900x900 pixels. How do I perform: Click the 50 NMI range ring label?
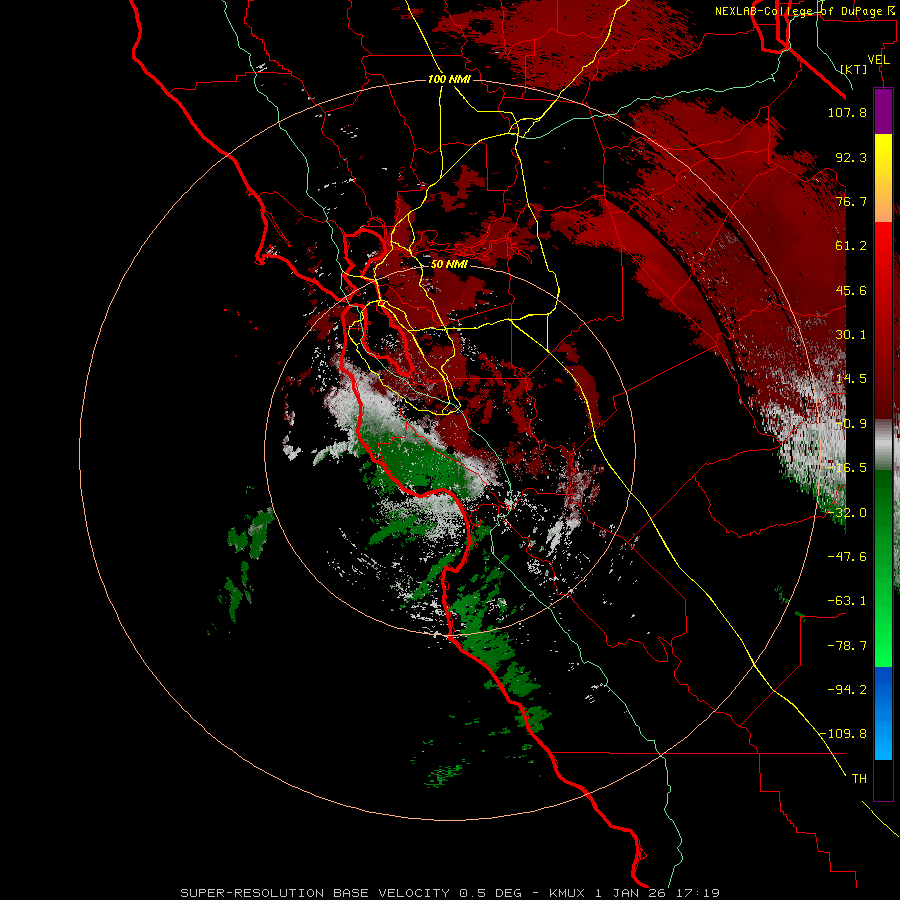(449, 265)
